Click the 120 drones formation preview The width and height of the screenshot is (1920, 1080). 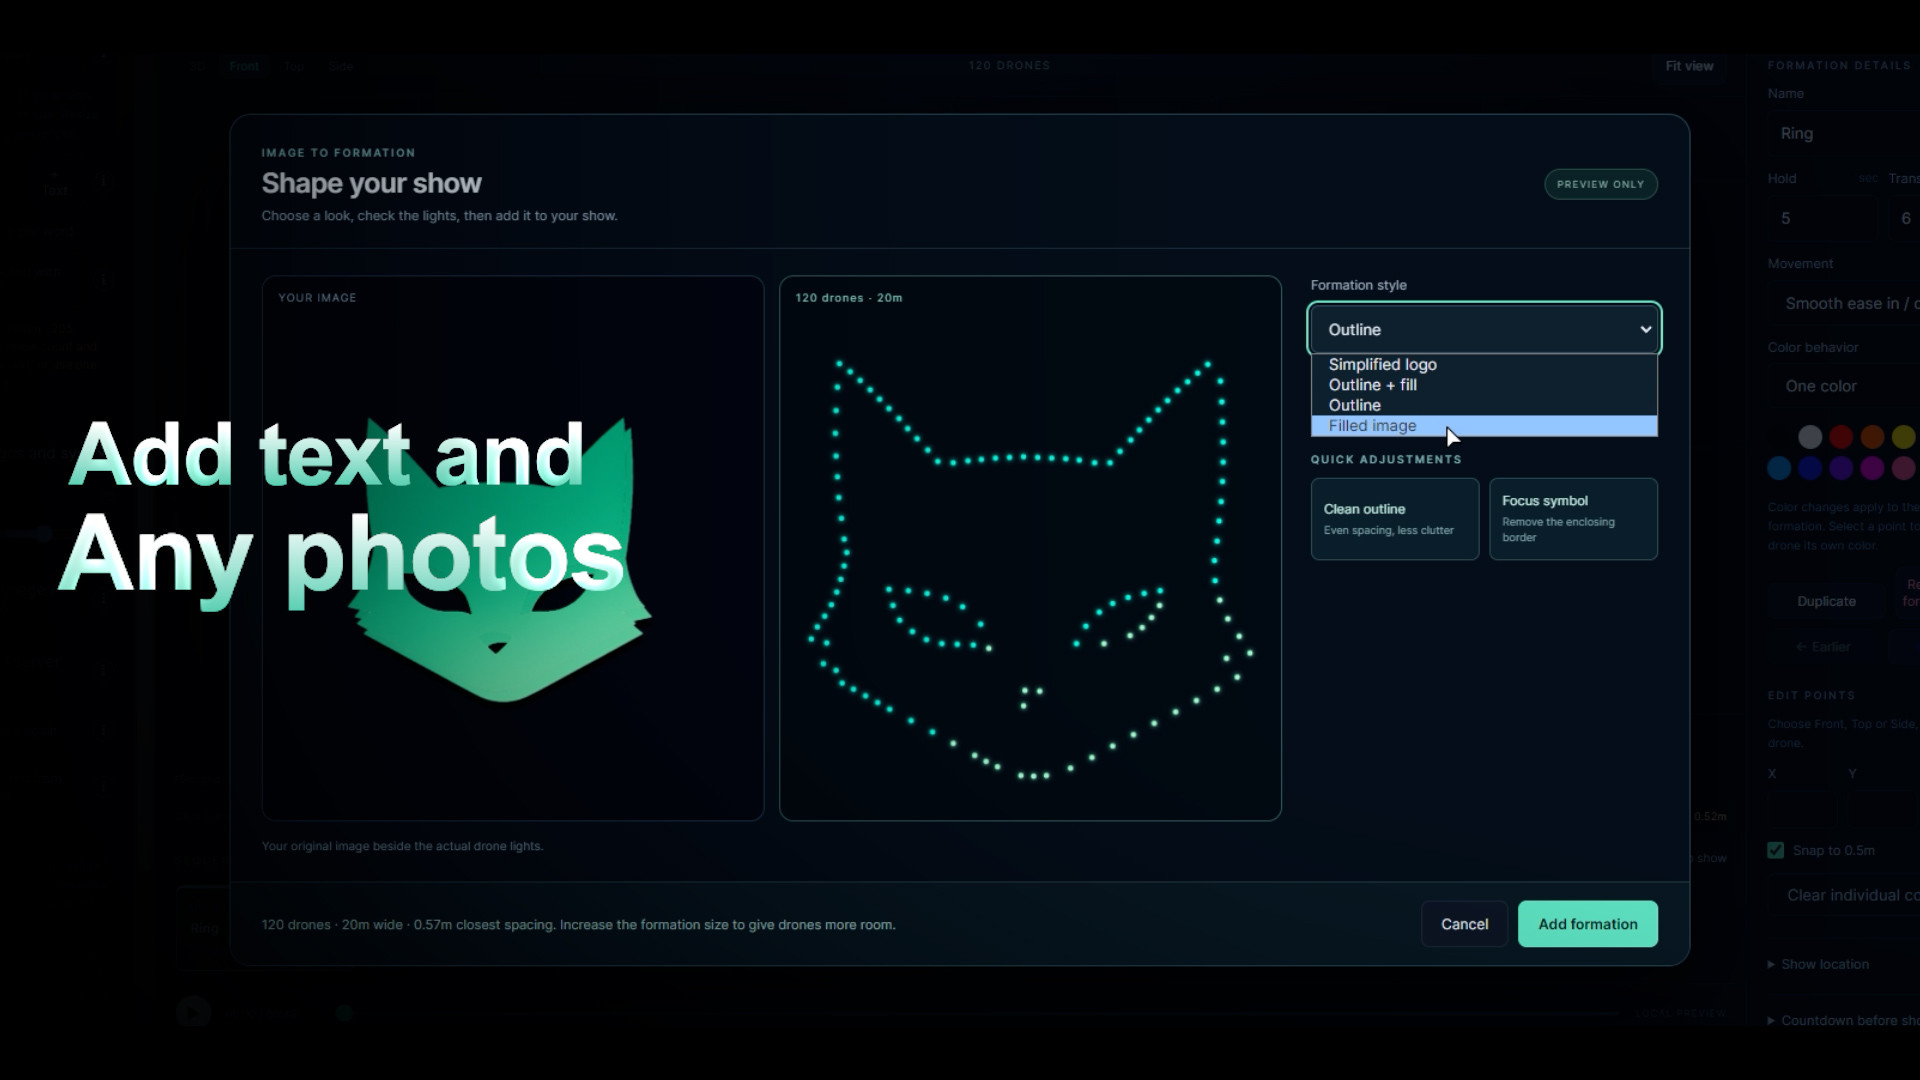1030,548
